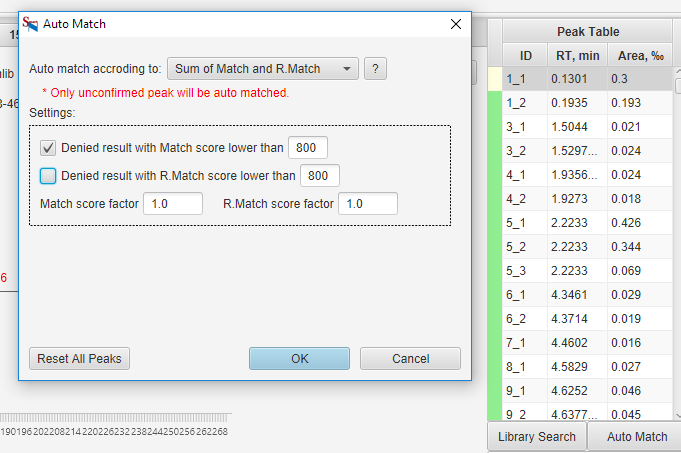
Task: Edit the R.Match score factor field
Action: pyautogui.click(x=368, y=204)
